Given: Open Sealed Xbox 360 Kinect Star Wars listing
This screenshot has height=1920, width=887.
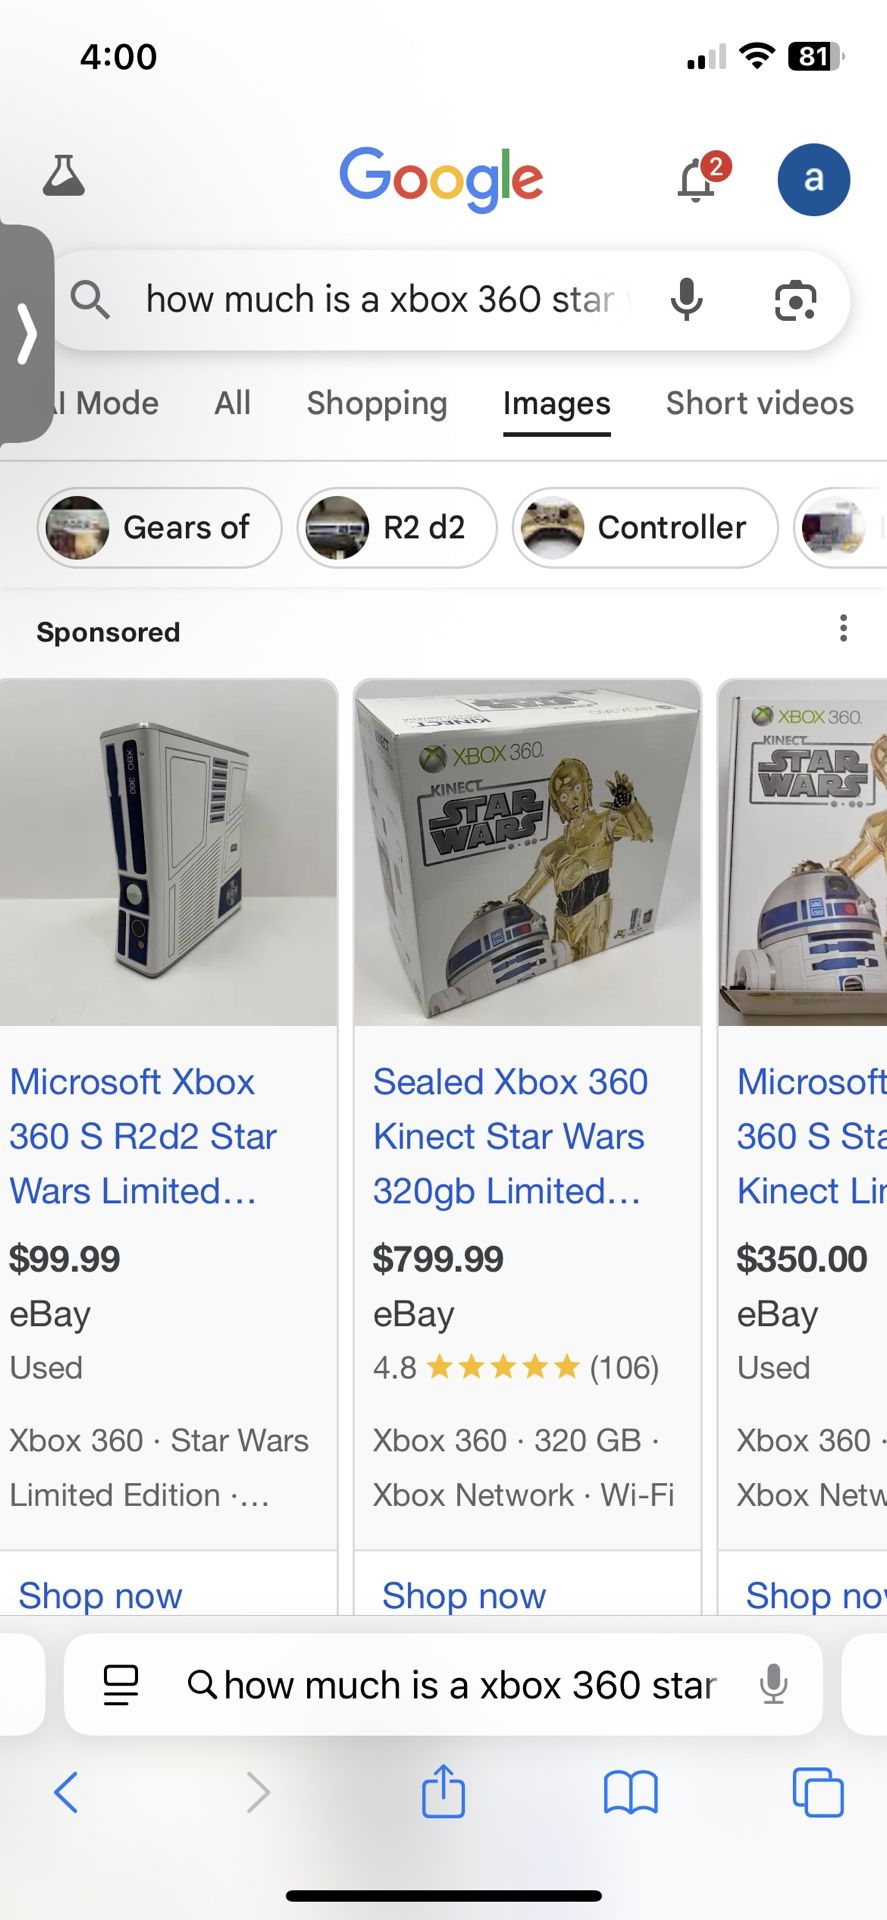Looking at the screenshot, I should pyautogui.click(x=510, y=1135).
